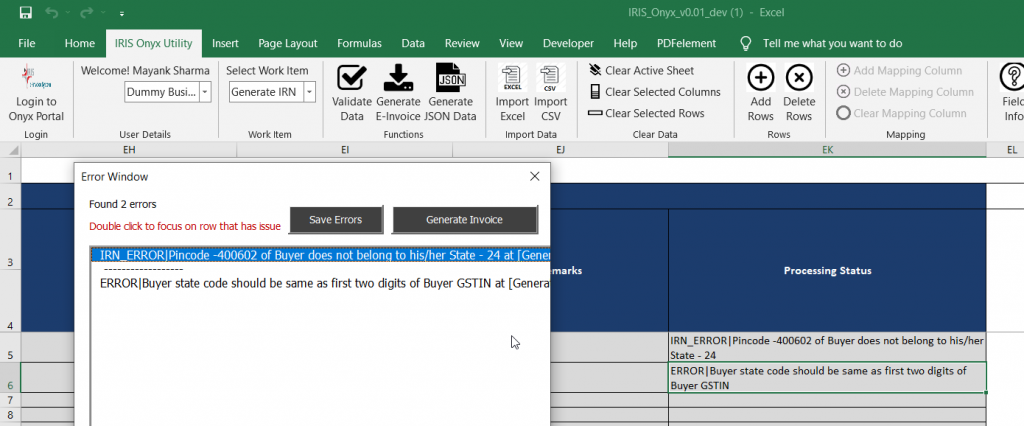Screen dimensions: 1024x426
Task: Click the Field Info question mark icon
Action: (1012, 78)
